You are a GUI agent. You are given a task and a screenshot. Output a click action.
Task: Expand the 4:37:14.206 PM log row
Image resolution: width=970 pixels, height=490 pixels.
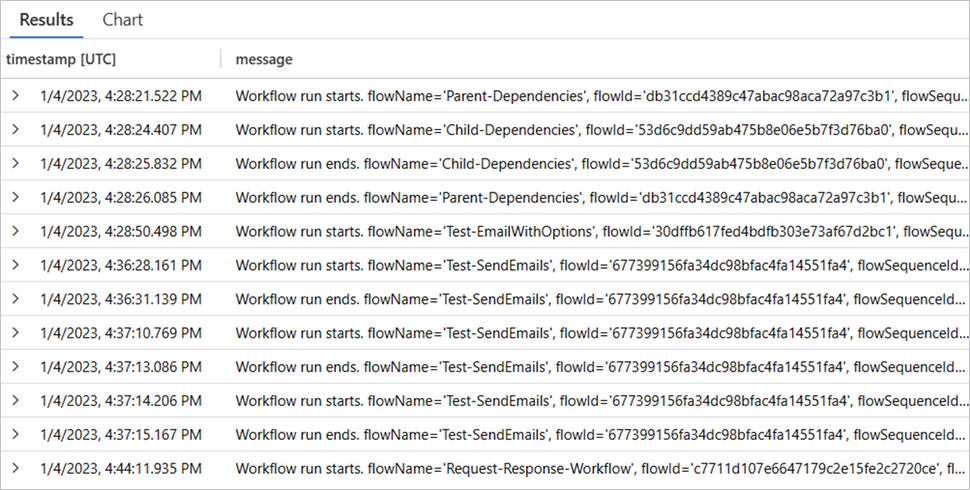pos(16,401)
